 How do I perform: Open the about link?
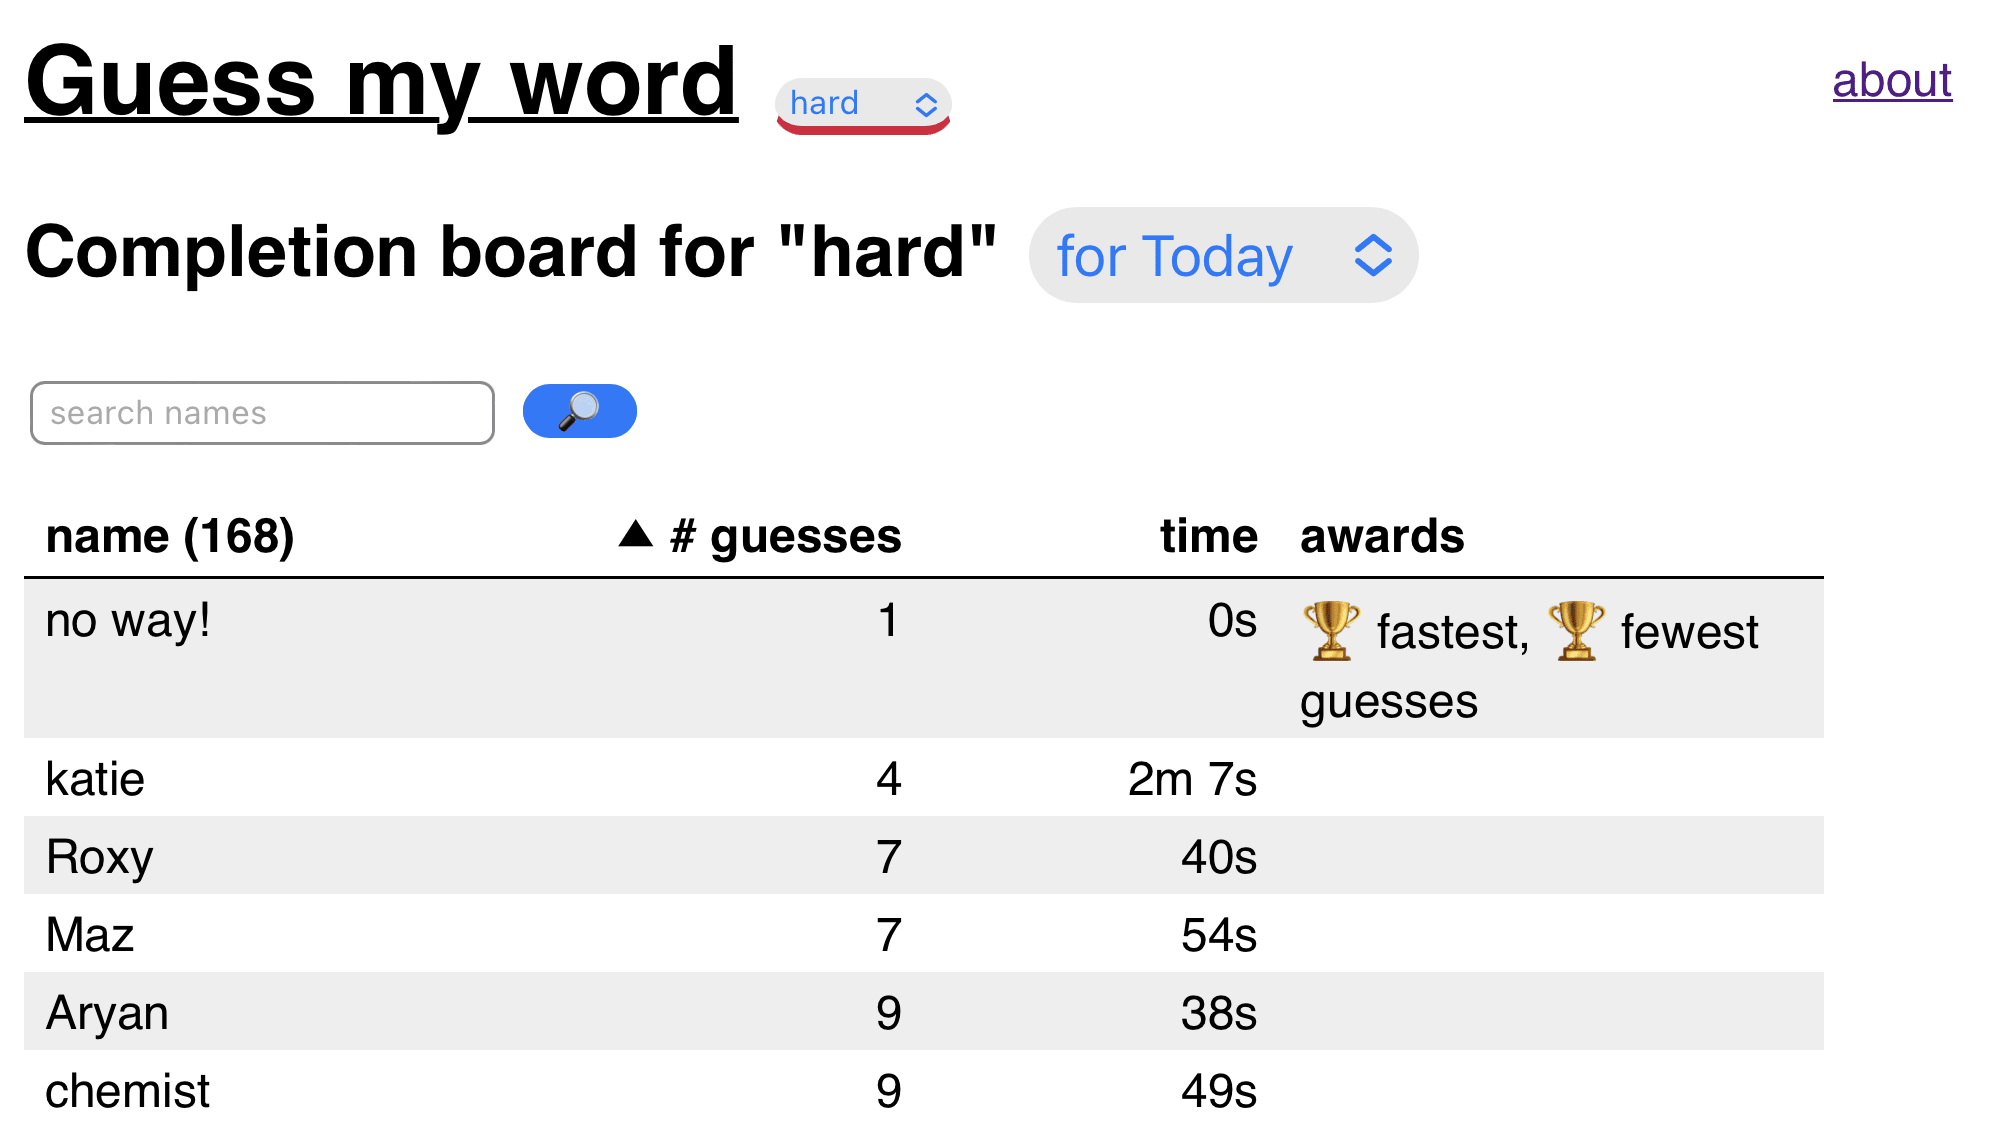pyautogui.click(x=1891, y=80)
